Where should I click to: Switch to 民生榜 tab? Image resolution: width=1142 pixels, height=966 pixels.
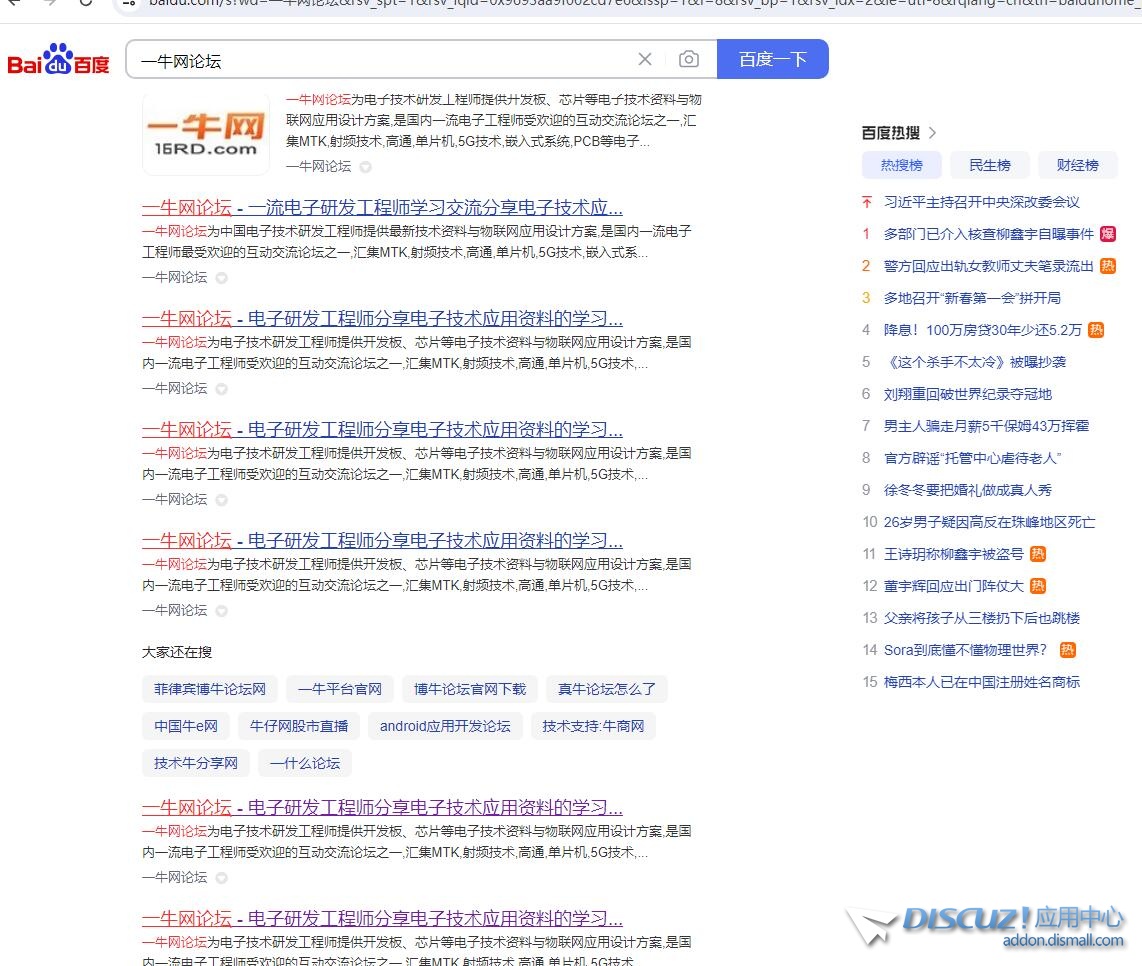pyautogui.click(x=989, y=165)
